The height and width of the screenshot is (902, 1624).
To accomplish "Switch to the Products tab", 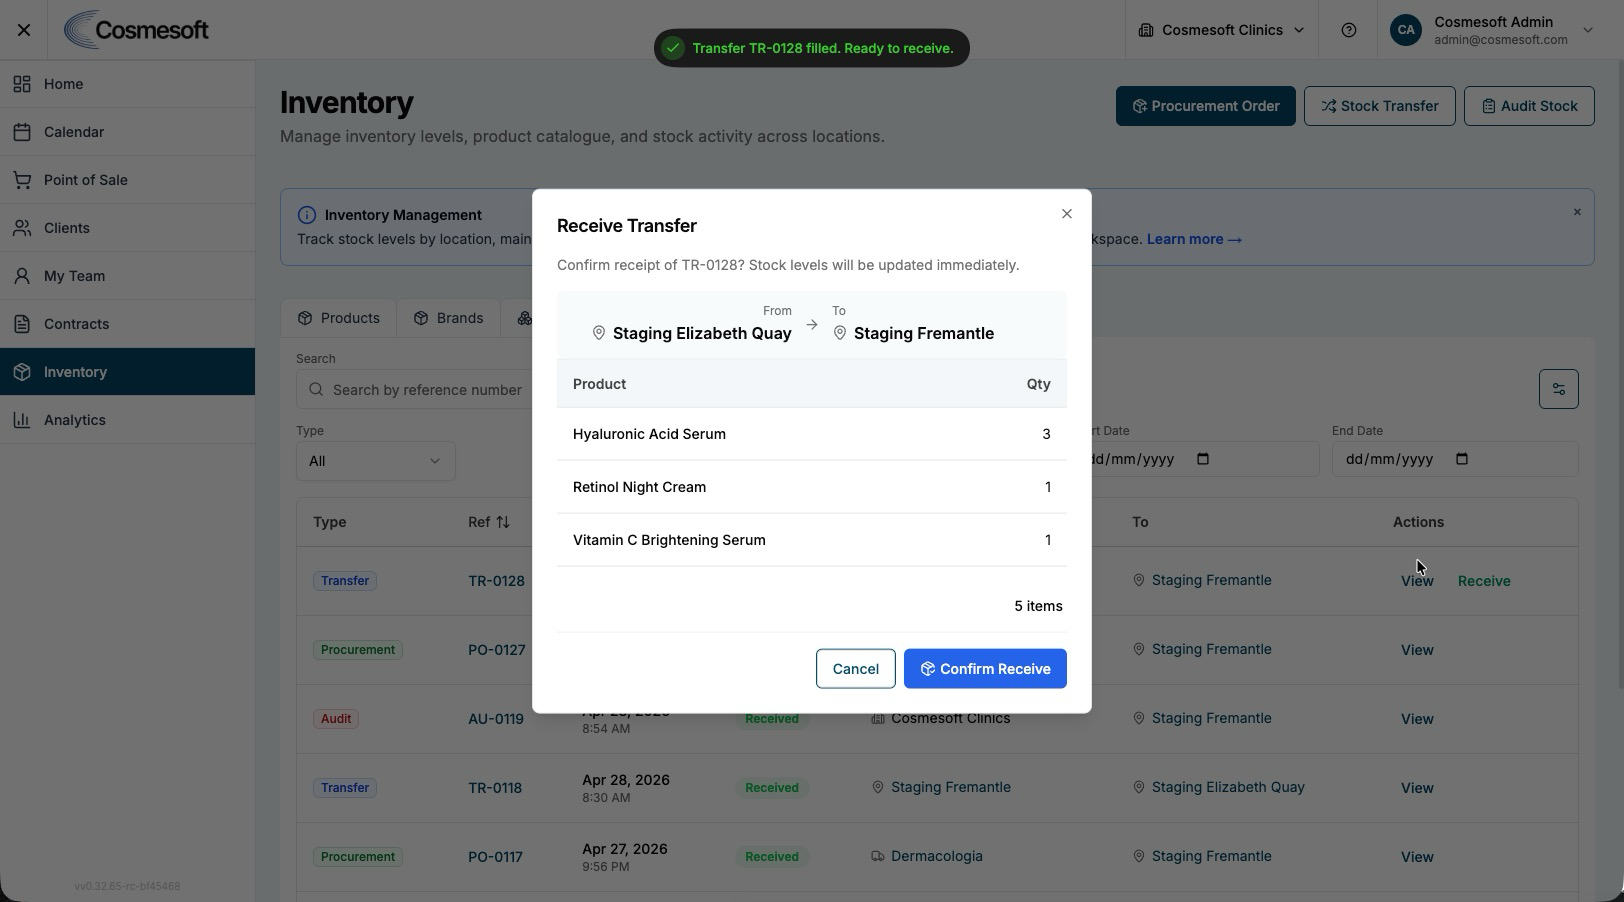I will point(338,318).
